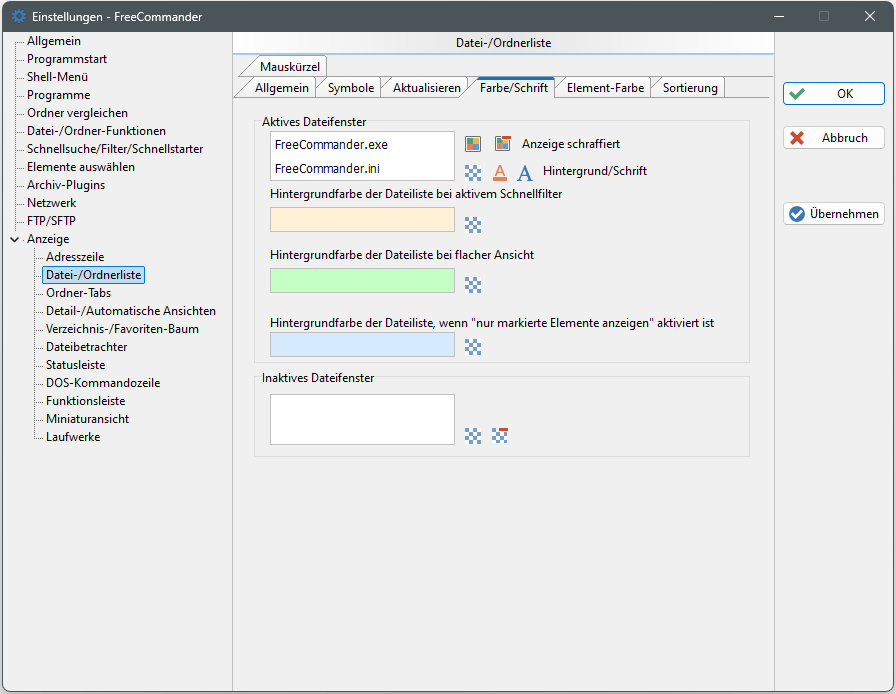
Task: Select Datei-/Ordner-Funktionen in the tree
Action: point(96,131)
